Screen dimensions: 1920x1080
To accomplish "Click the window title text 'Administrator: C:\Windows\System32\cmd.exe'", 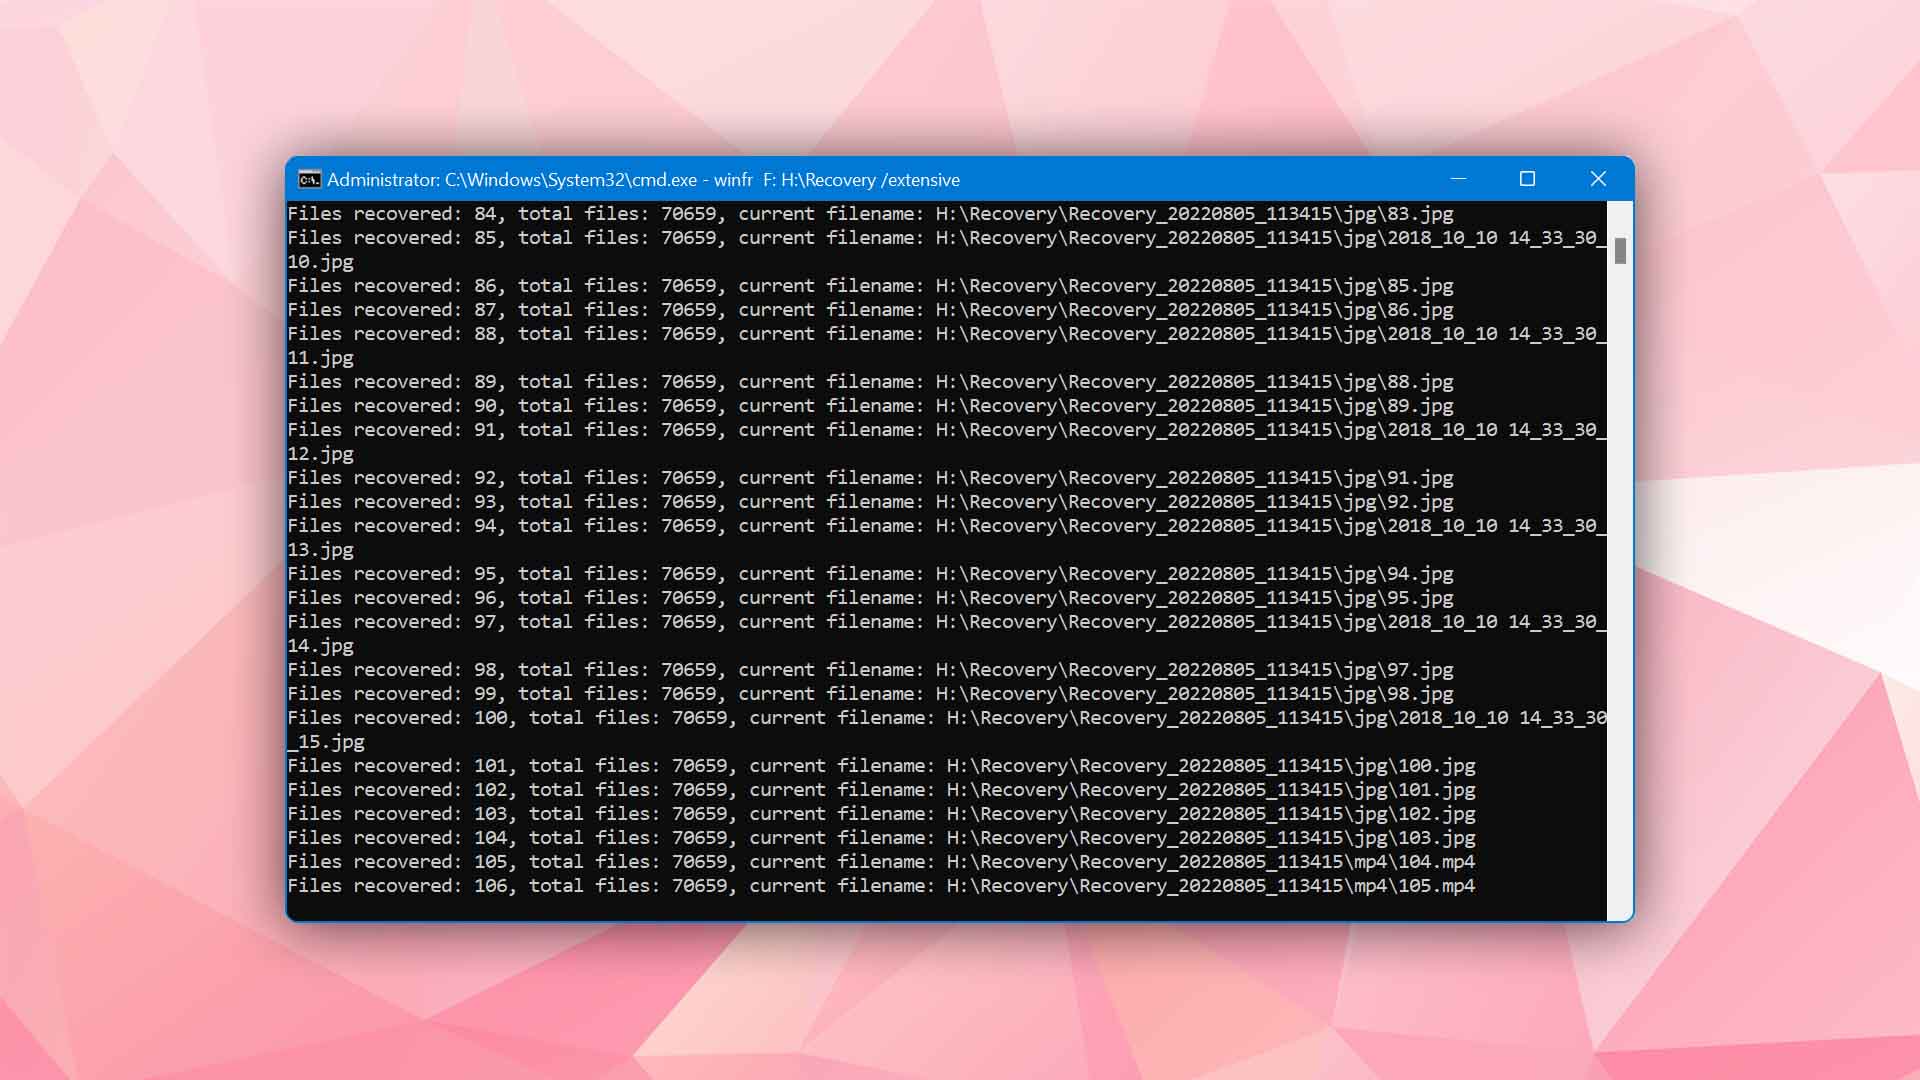I will [512, 180].
